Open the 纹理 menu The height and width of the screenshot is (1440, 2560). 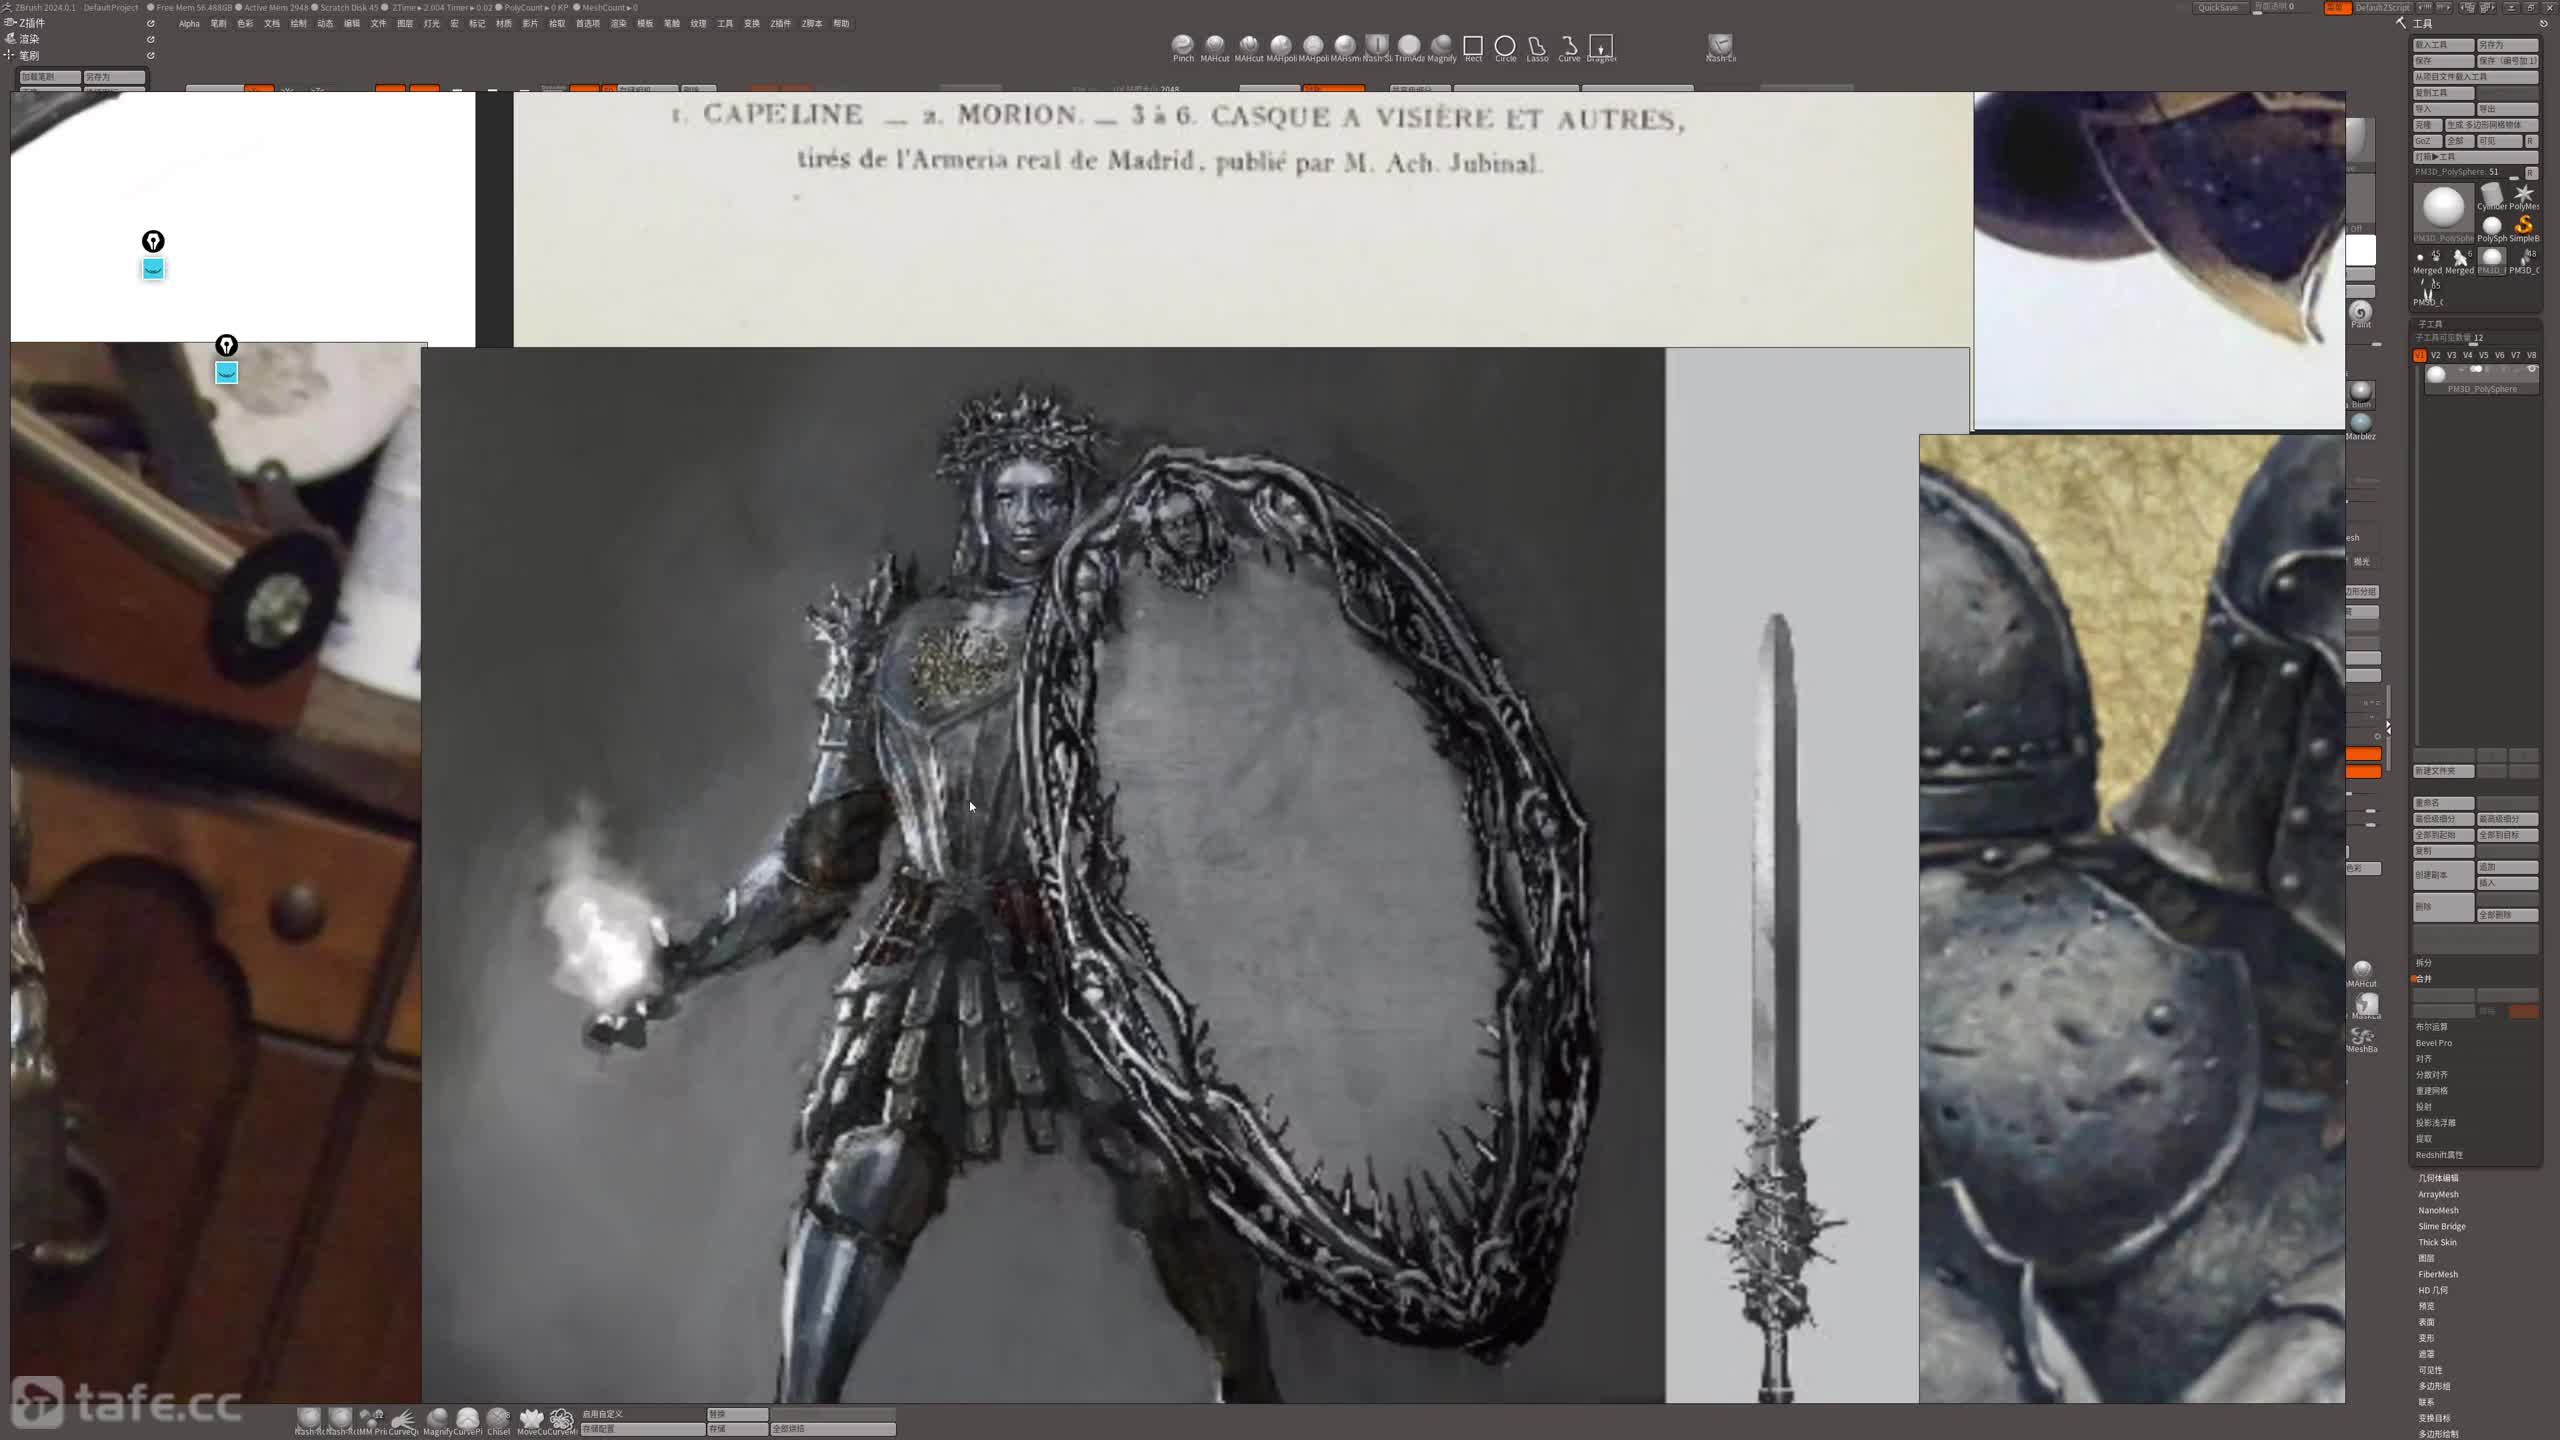(x=698, y=23)
